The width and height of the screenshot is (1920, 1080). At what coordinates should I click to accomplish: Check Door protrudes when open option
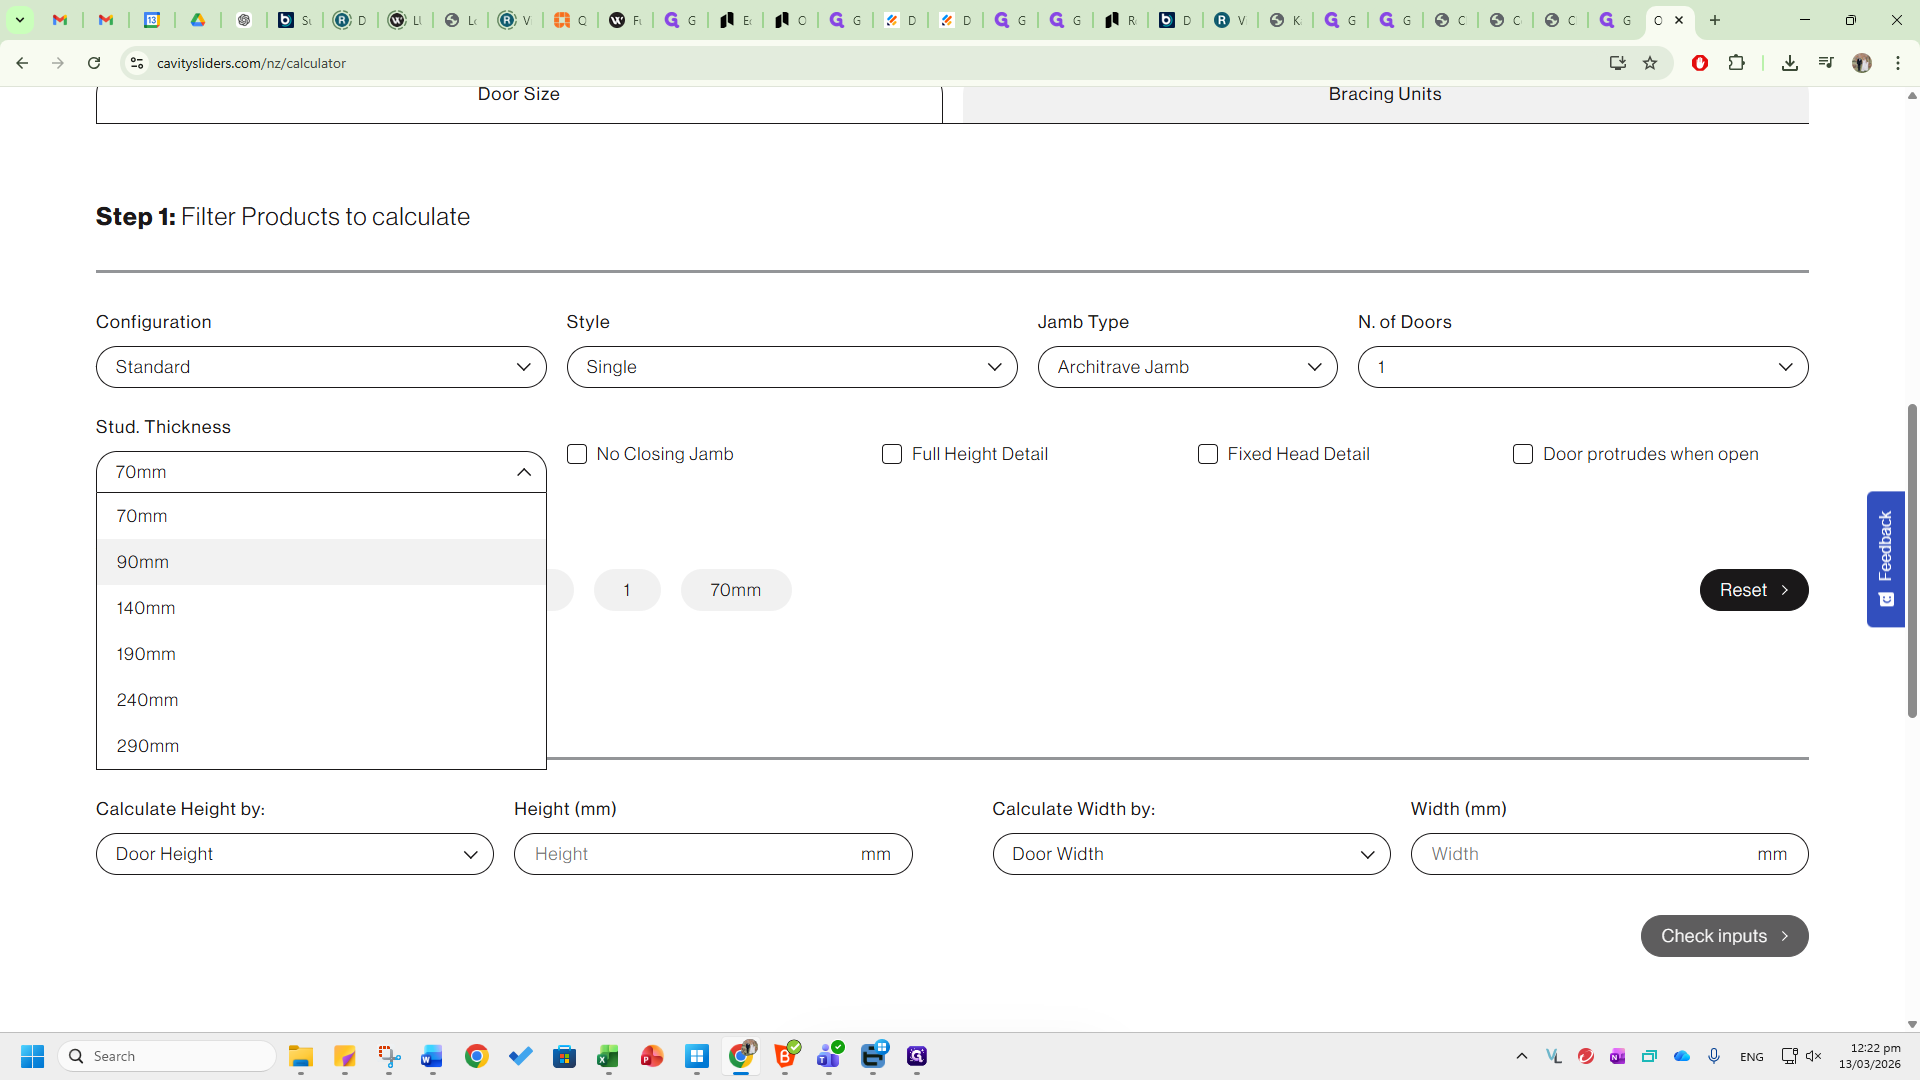1523,454
